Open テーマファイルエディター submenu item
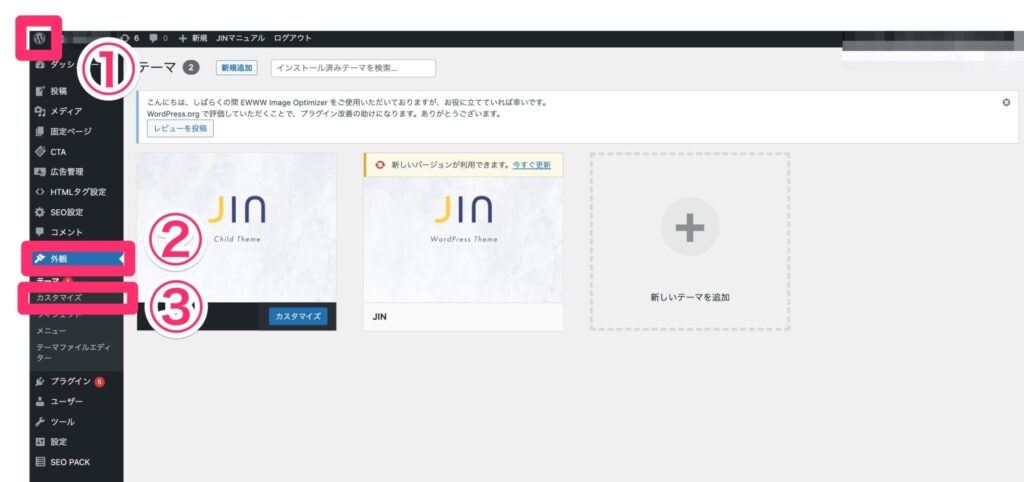 click(72, 353)
